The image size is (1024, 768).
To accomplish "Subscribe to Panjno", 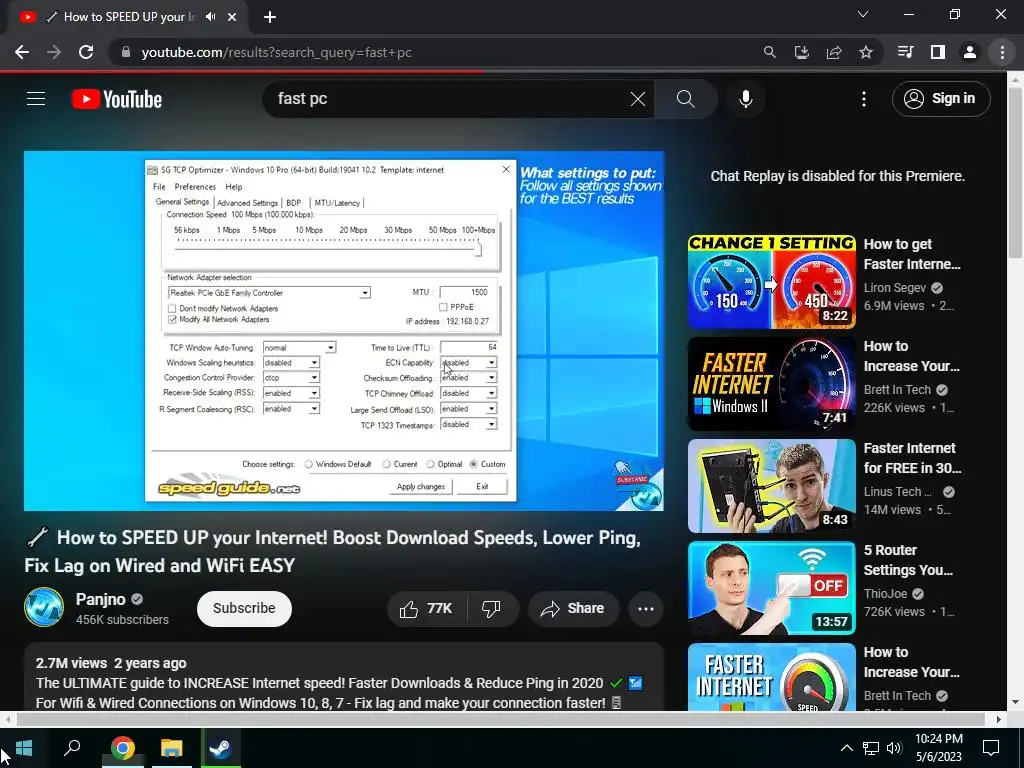I will click(x=244, y=609).
